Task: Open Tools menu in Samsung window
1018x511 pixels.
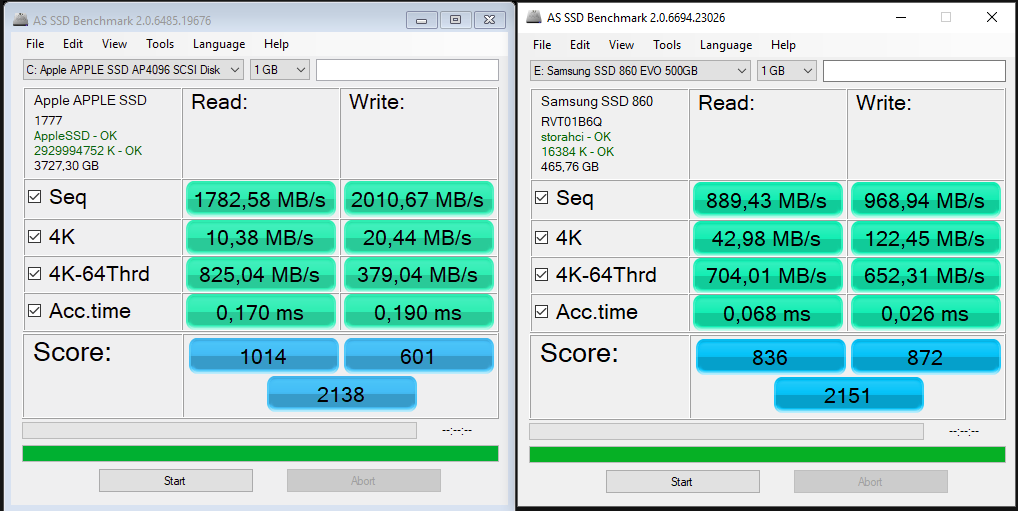Action: pyautogui.click(x=667, y=45)
